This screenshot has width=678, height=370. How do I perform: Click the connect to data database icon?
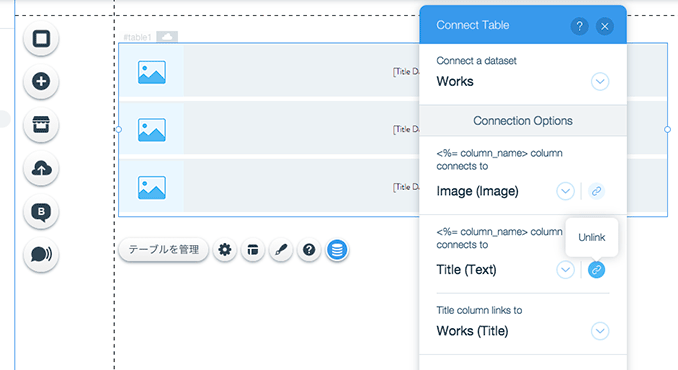[x=337, y=249]
